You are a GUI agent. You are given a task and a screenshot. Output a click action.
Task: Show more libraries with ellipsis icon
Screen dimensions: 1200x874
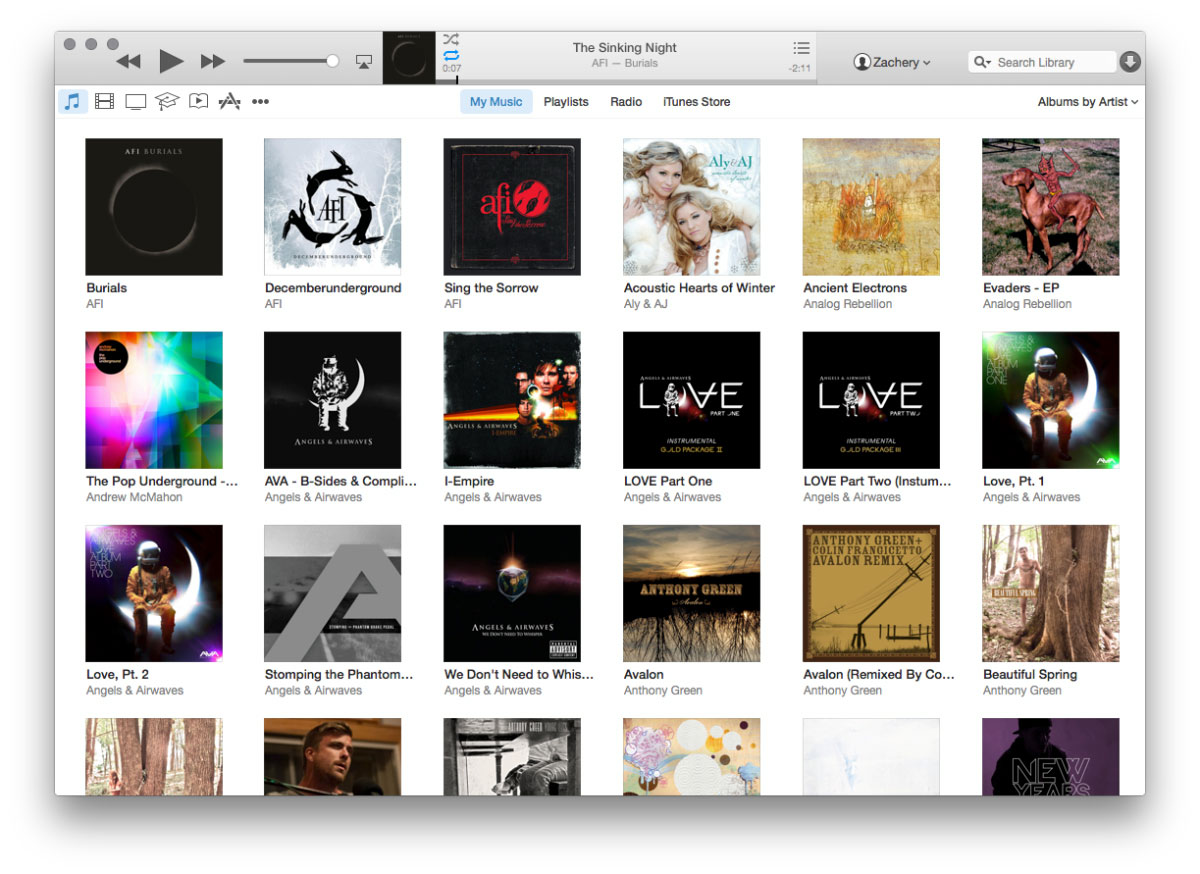pos(260,101)
